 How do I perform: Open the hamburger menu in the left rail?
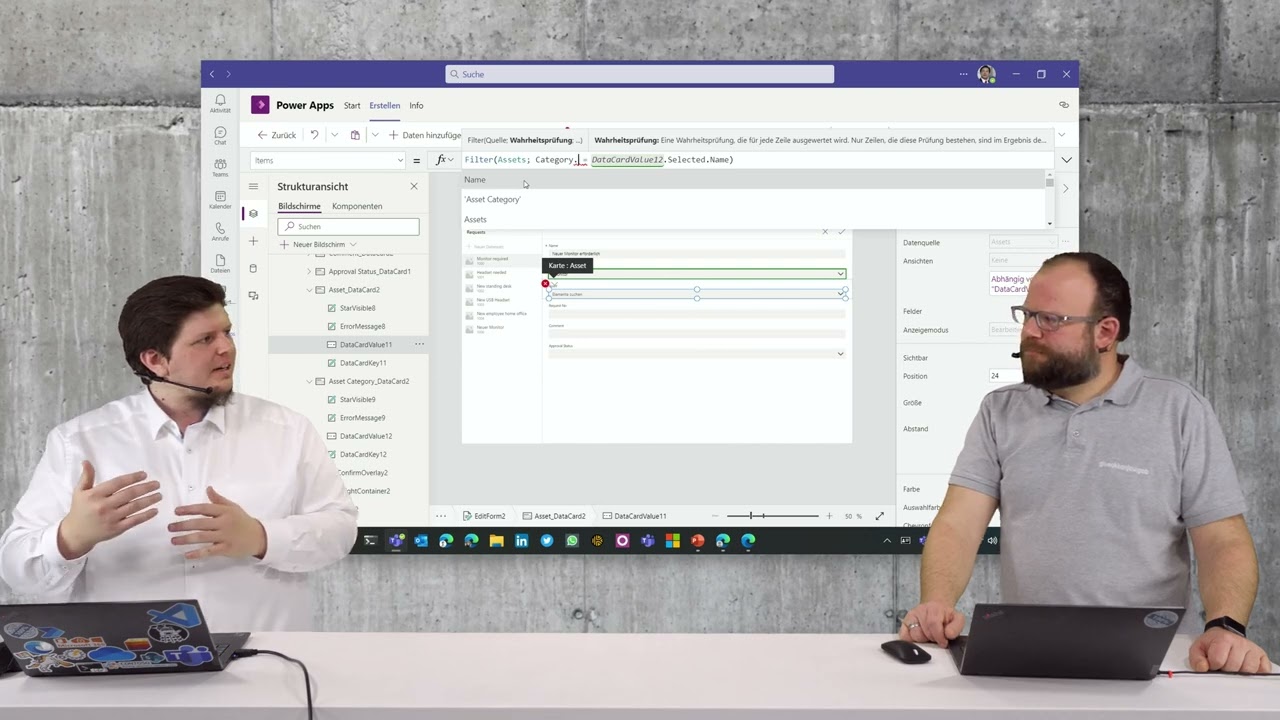click(253, 187)
